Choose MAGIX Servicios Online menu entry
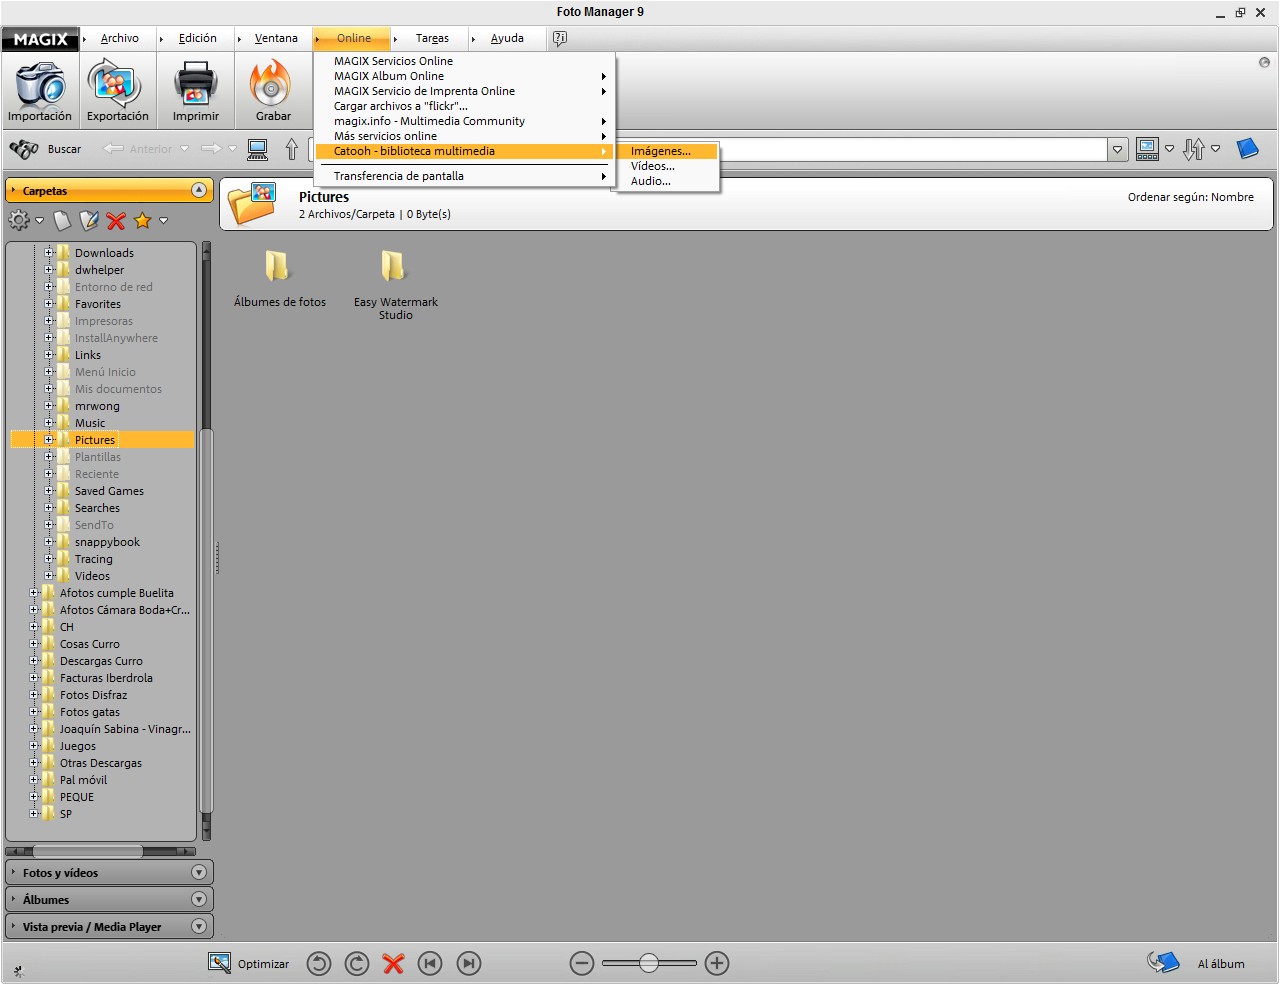 464,61
